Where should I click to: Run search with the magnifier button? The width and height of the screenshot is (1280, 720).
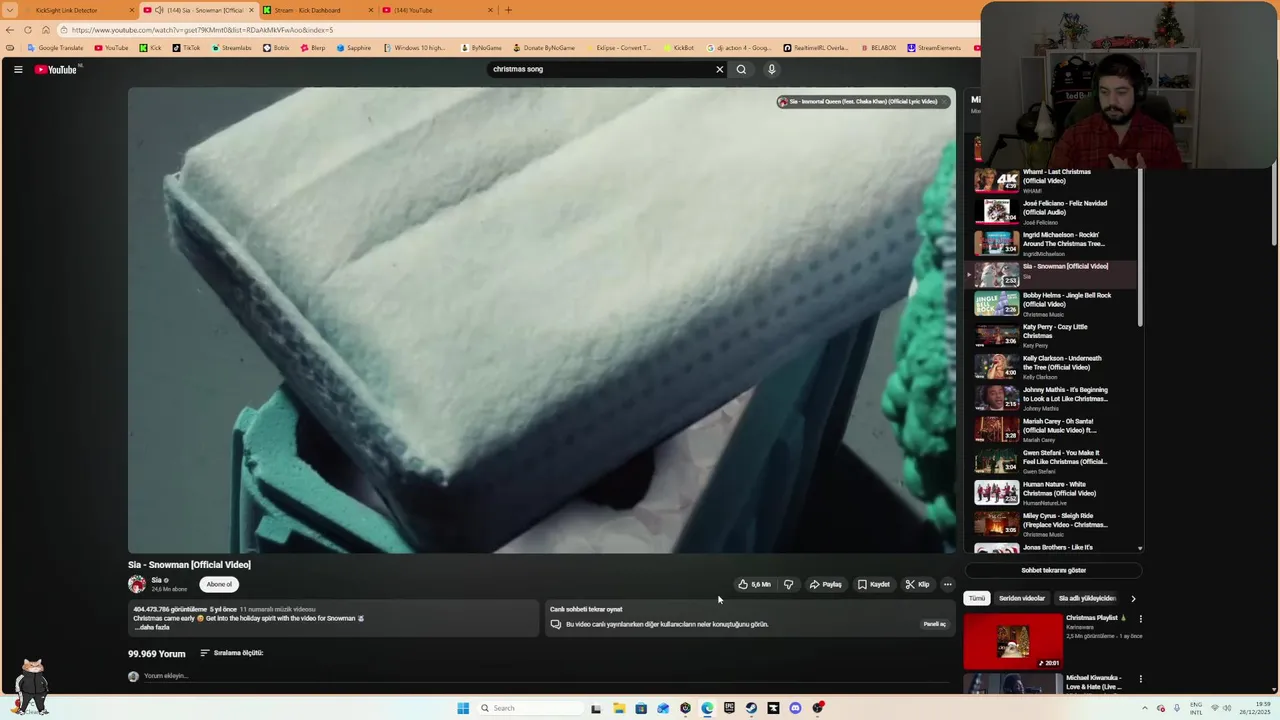coord(741,69)
